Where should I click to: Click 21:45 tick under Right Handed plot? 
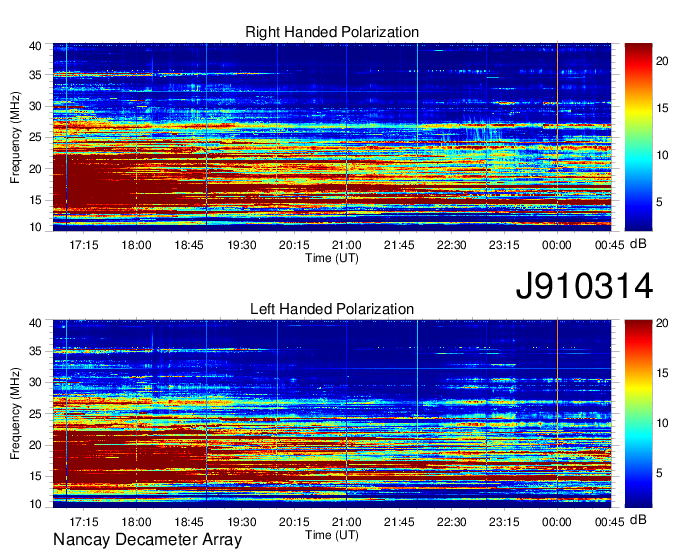(x=399, y=245)
